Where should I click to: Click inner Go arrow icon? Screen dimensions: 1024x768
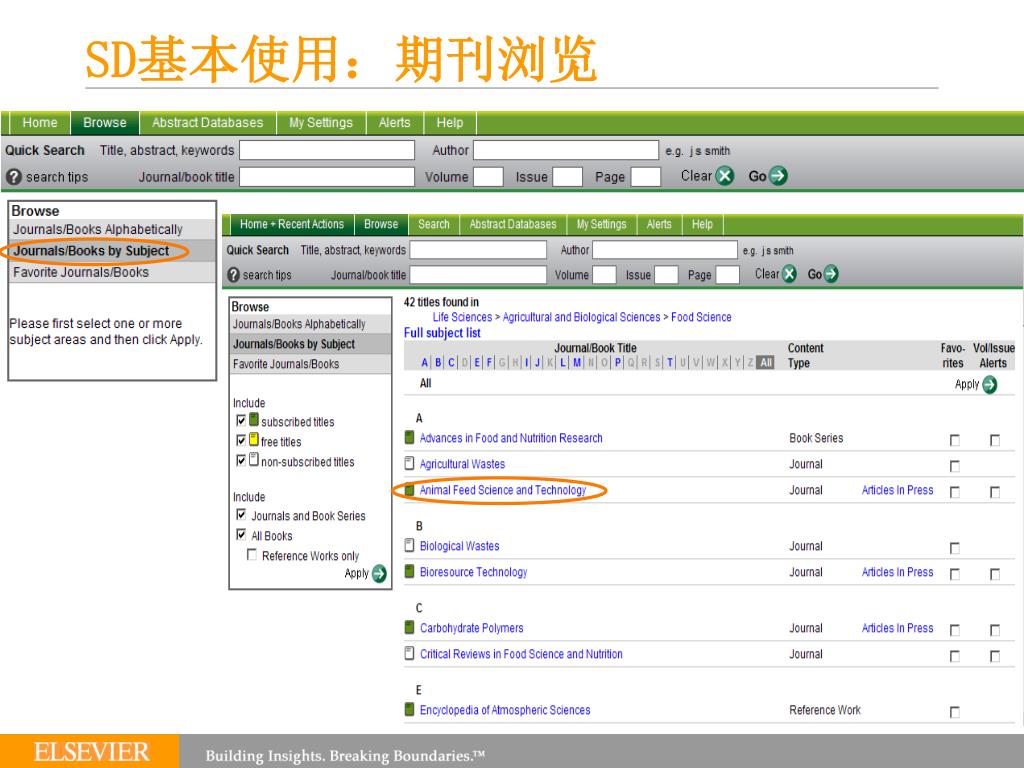(831, 274)
